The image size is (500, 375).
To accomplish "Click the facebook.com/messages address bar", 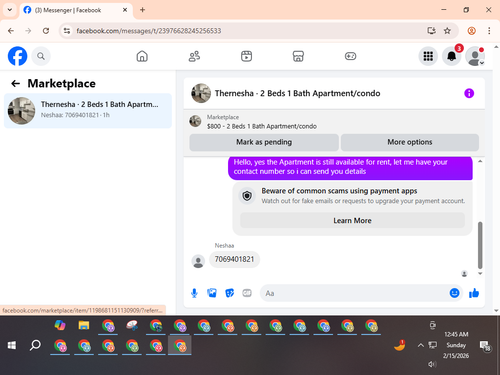I will tap(148, 31).
